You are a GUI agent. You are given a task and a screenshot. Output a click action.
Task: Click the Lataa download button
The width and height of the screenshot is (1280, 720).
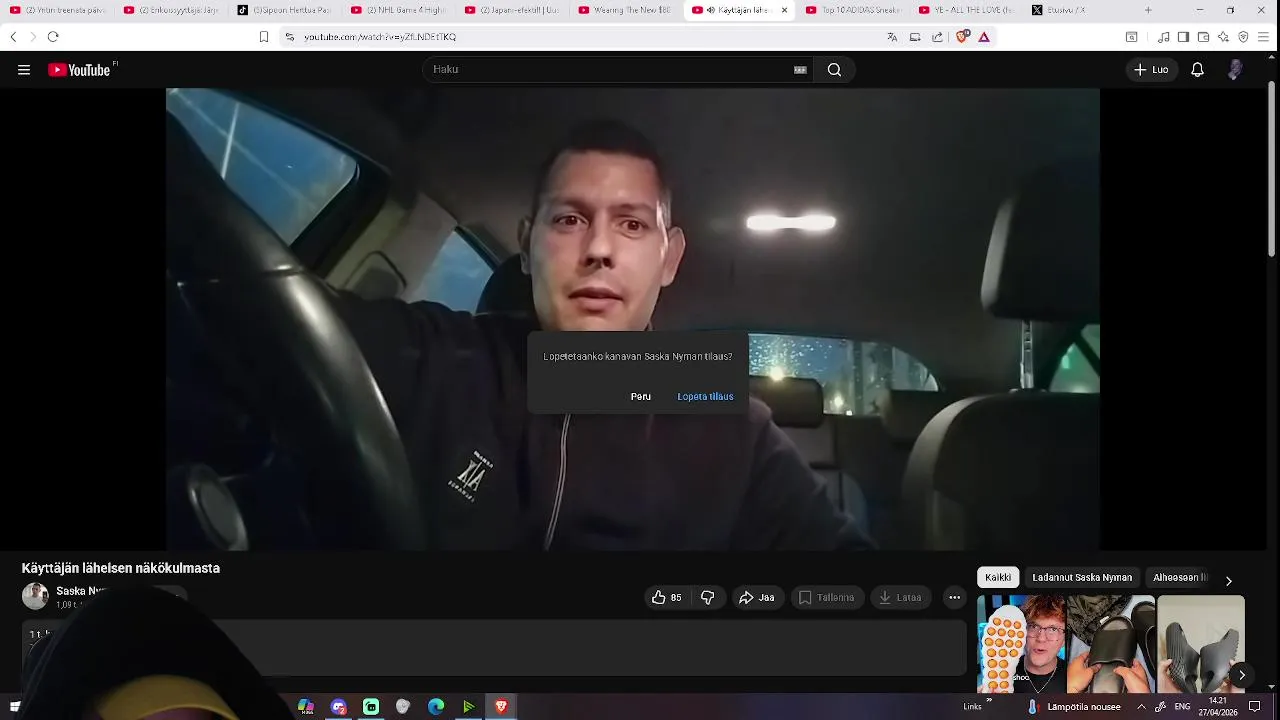click(x=900, y=597)
